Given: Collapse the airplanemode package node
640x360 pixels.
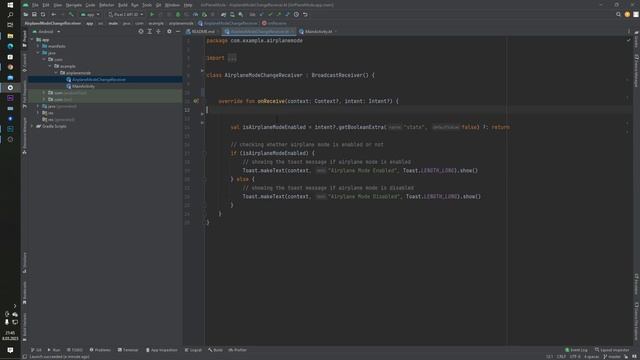Looking at the screenshot, I should click(56, 73).
